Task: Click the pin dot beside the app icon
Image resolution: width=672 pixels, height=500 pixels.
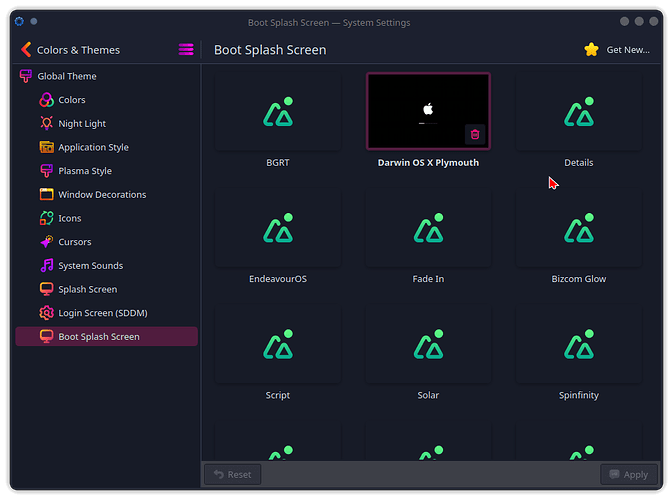Action: (34, 21)
